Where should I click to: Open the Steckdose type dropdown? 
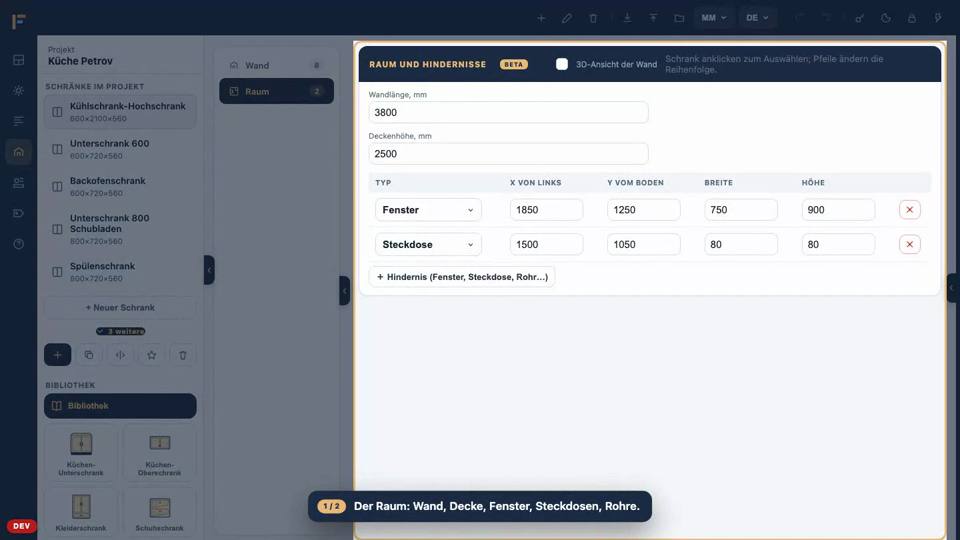pos(428,244)
